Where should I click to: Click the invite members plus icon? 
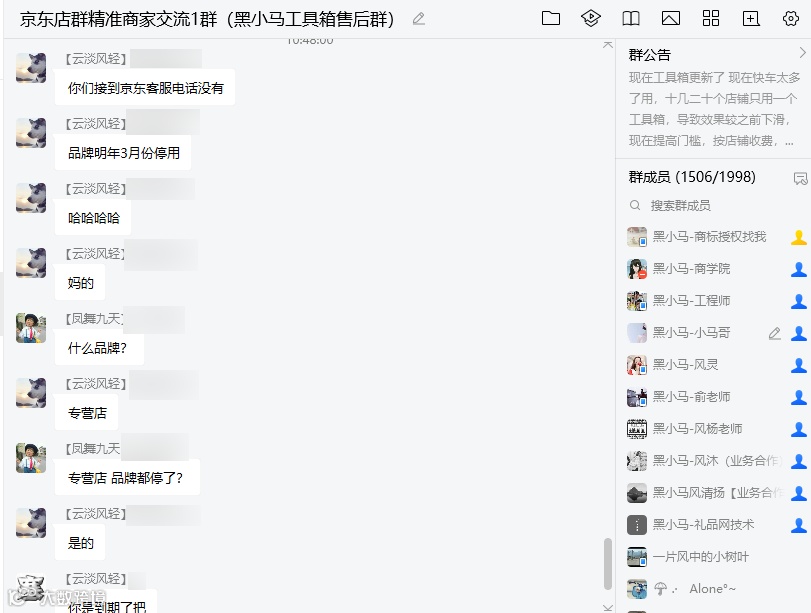pos(750,19)
